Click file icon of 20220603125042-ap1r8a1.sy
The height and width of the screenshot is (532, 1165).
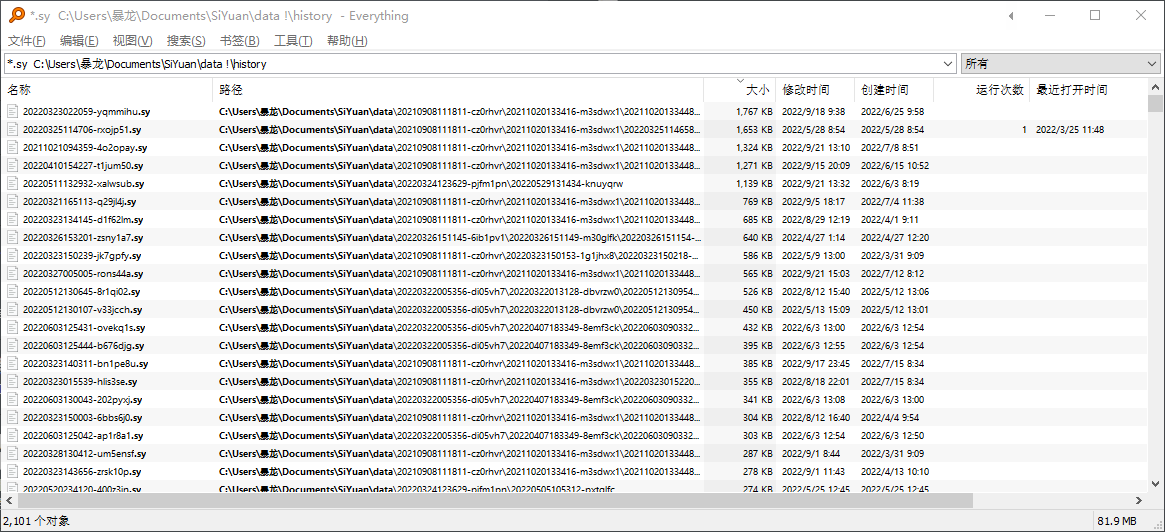coord(13,435)
